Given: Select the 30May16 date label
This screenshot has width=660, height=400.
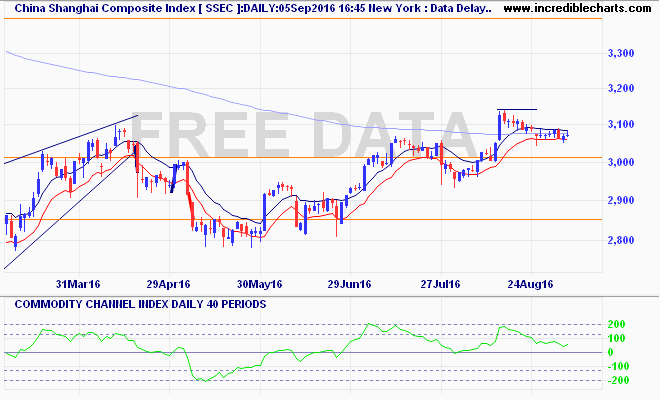Looking at the screenshot, I should click(259, 284).
